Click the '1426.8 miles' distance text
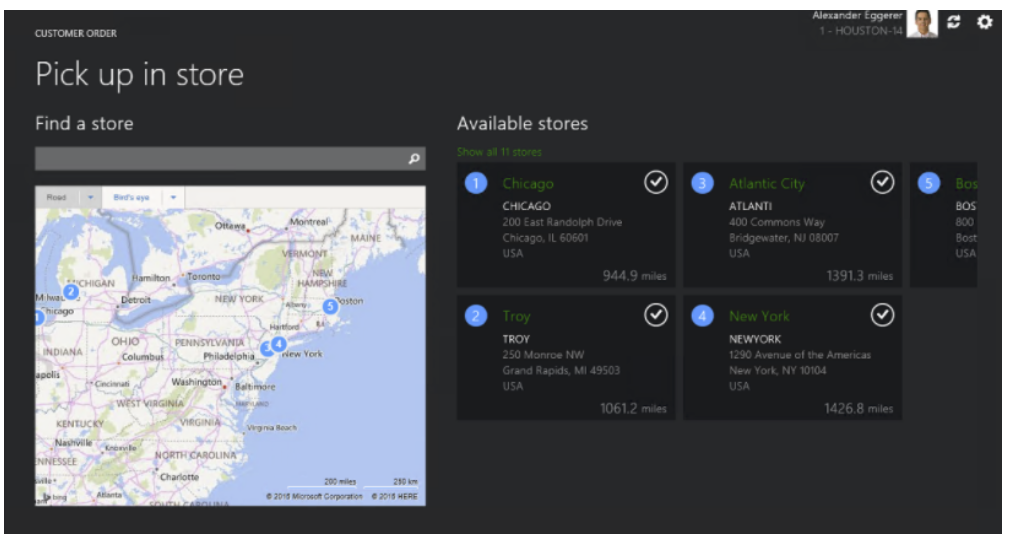1012x546 pixels. 858,409
